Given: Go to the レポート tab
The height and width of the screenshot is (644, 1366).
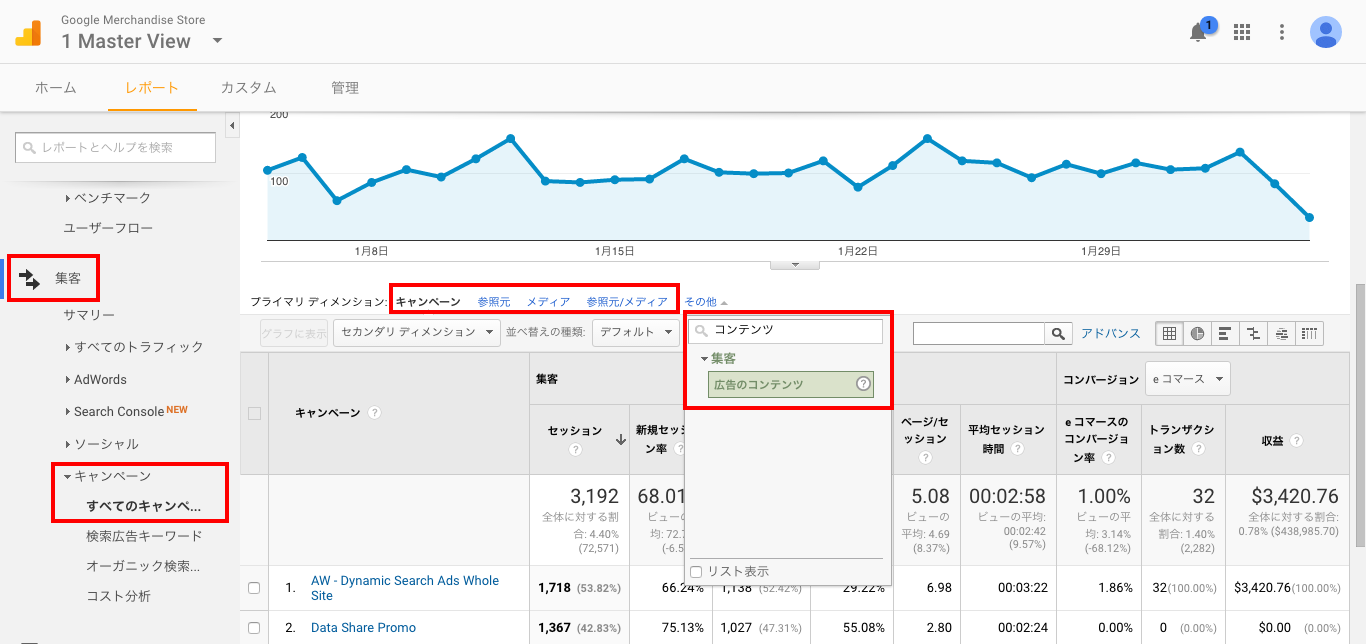Looking at the screenshot, I should [152, 88].
